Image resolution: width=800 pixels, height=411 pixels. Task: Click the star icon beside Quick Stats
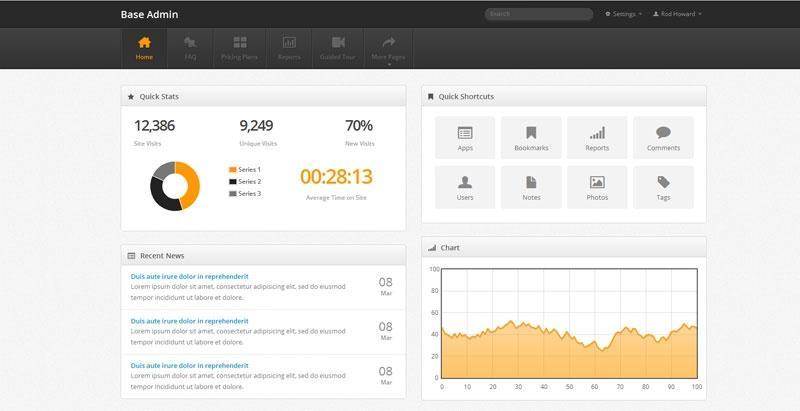pyautogui.click(x=131, y=96)
